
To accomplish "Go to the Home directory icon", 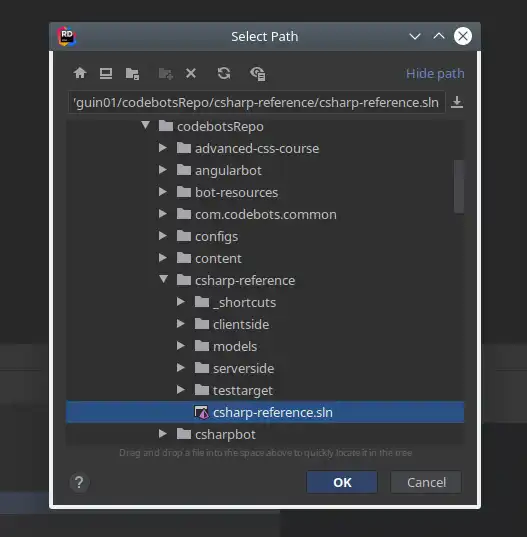I will [80, 73].
